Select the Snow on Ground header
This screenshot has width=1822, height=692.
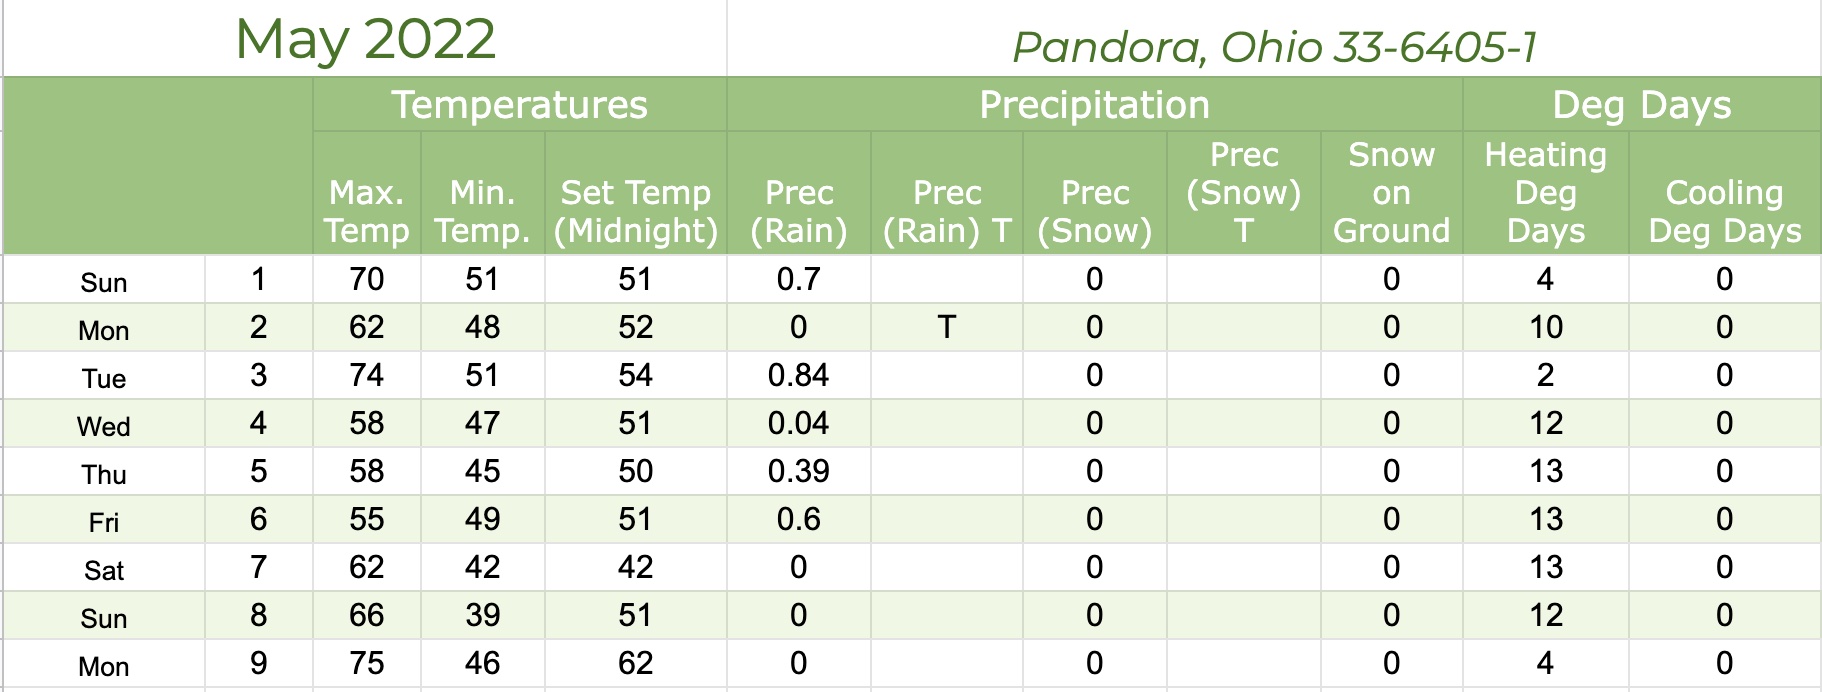(1392, 193)
